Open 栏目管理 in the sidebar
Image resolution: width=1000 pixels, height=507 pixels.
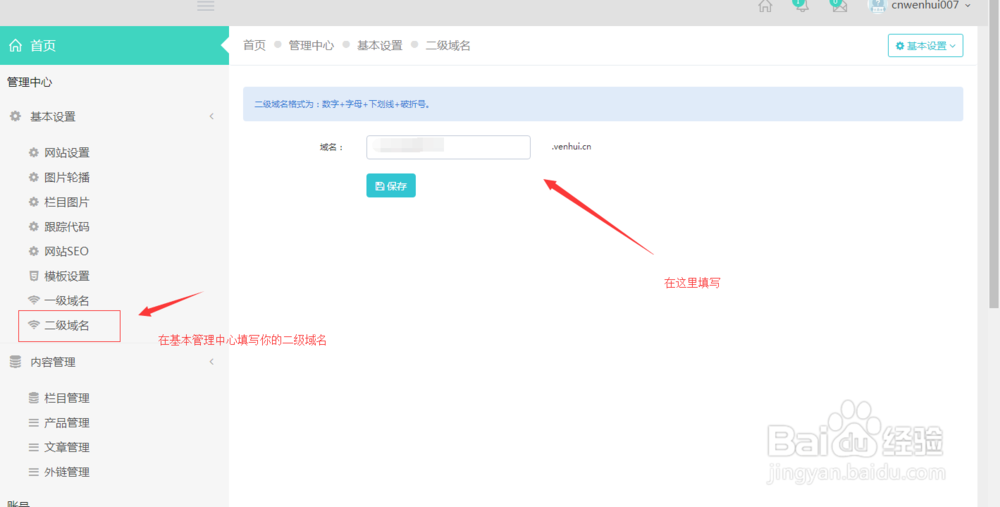pyautogui.click(x=67, y=399)
